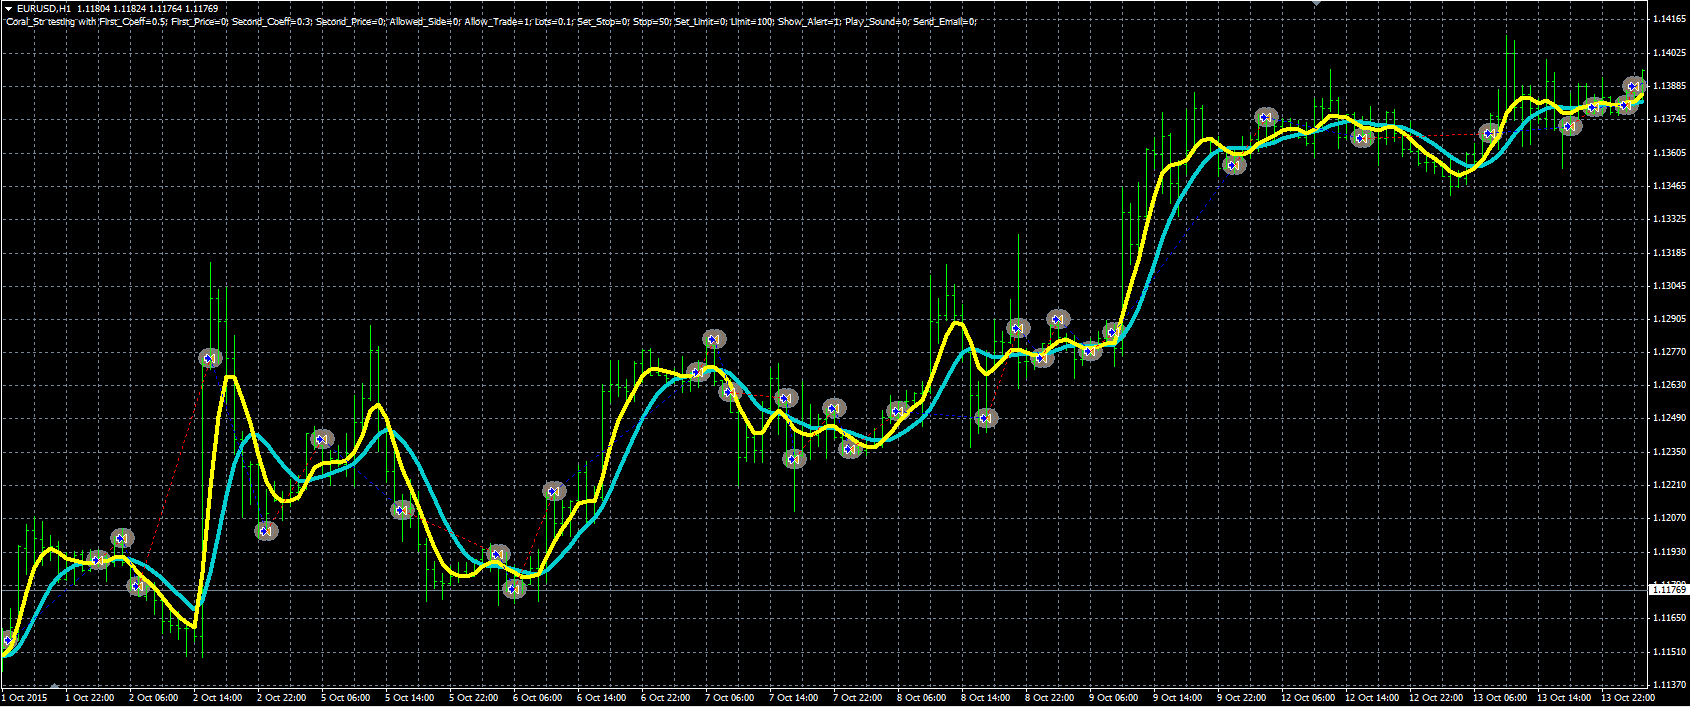Screen dimensions: 1690x707
Task: Click the 5 Oct 14:00 time label
Action: pyautogui.click(x=410, y=698)
